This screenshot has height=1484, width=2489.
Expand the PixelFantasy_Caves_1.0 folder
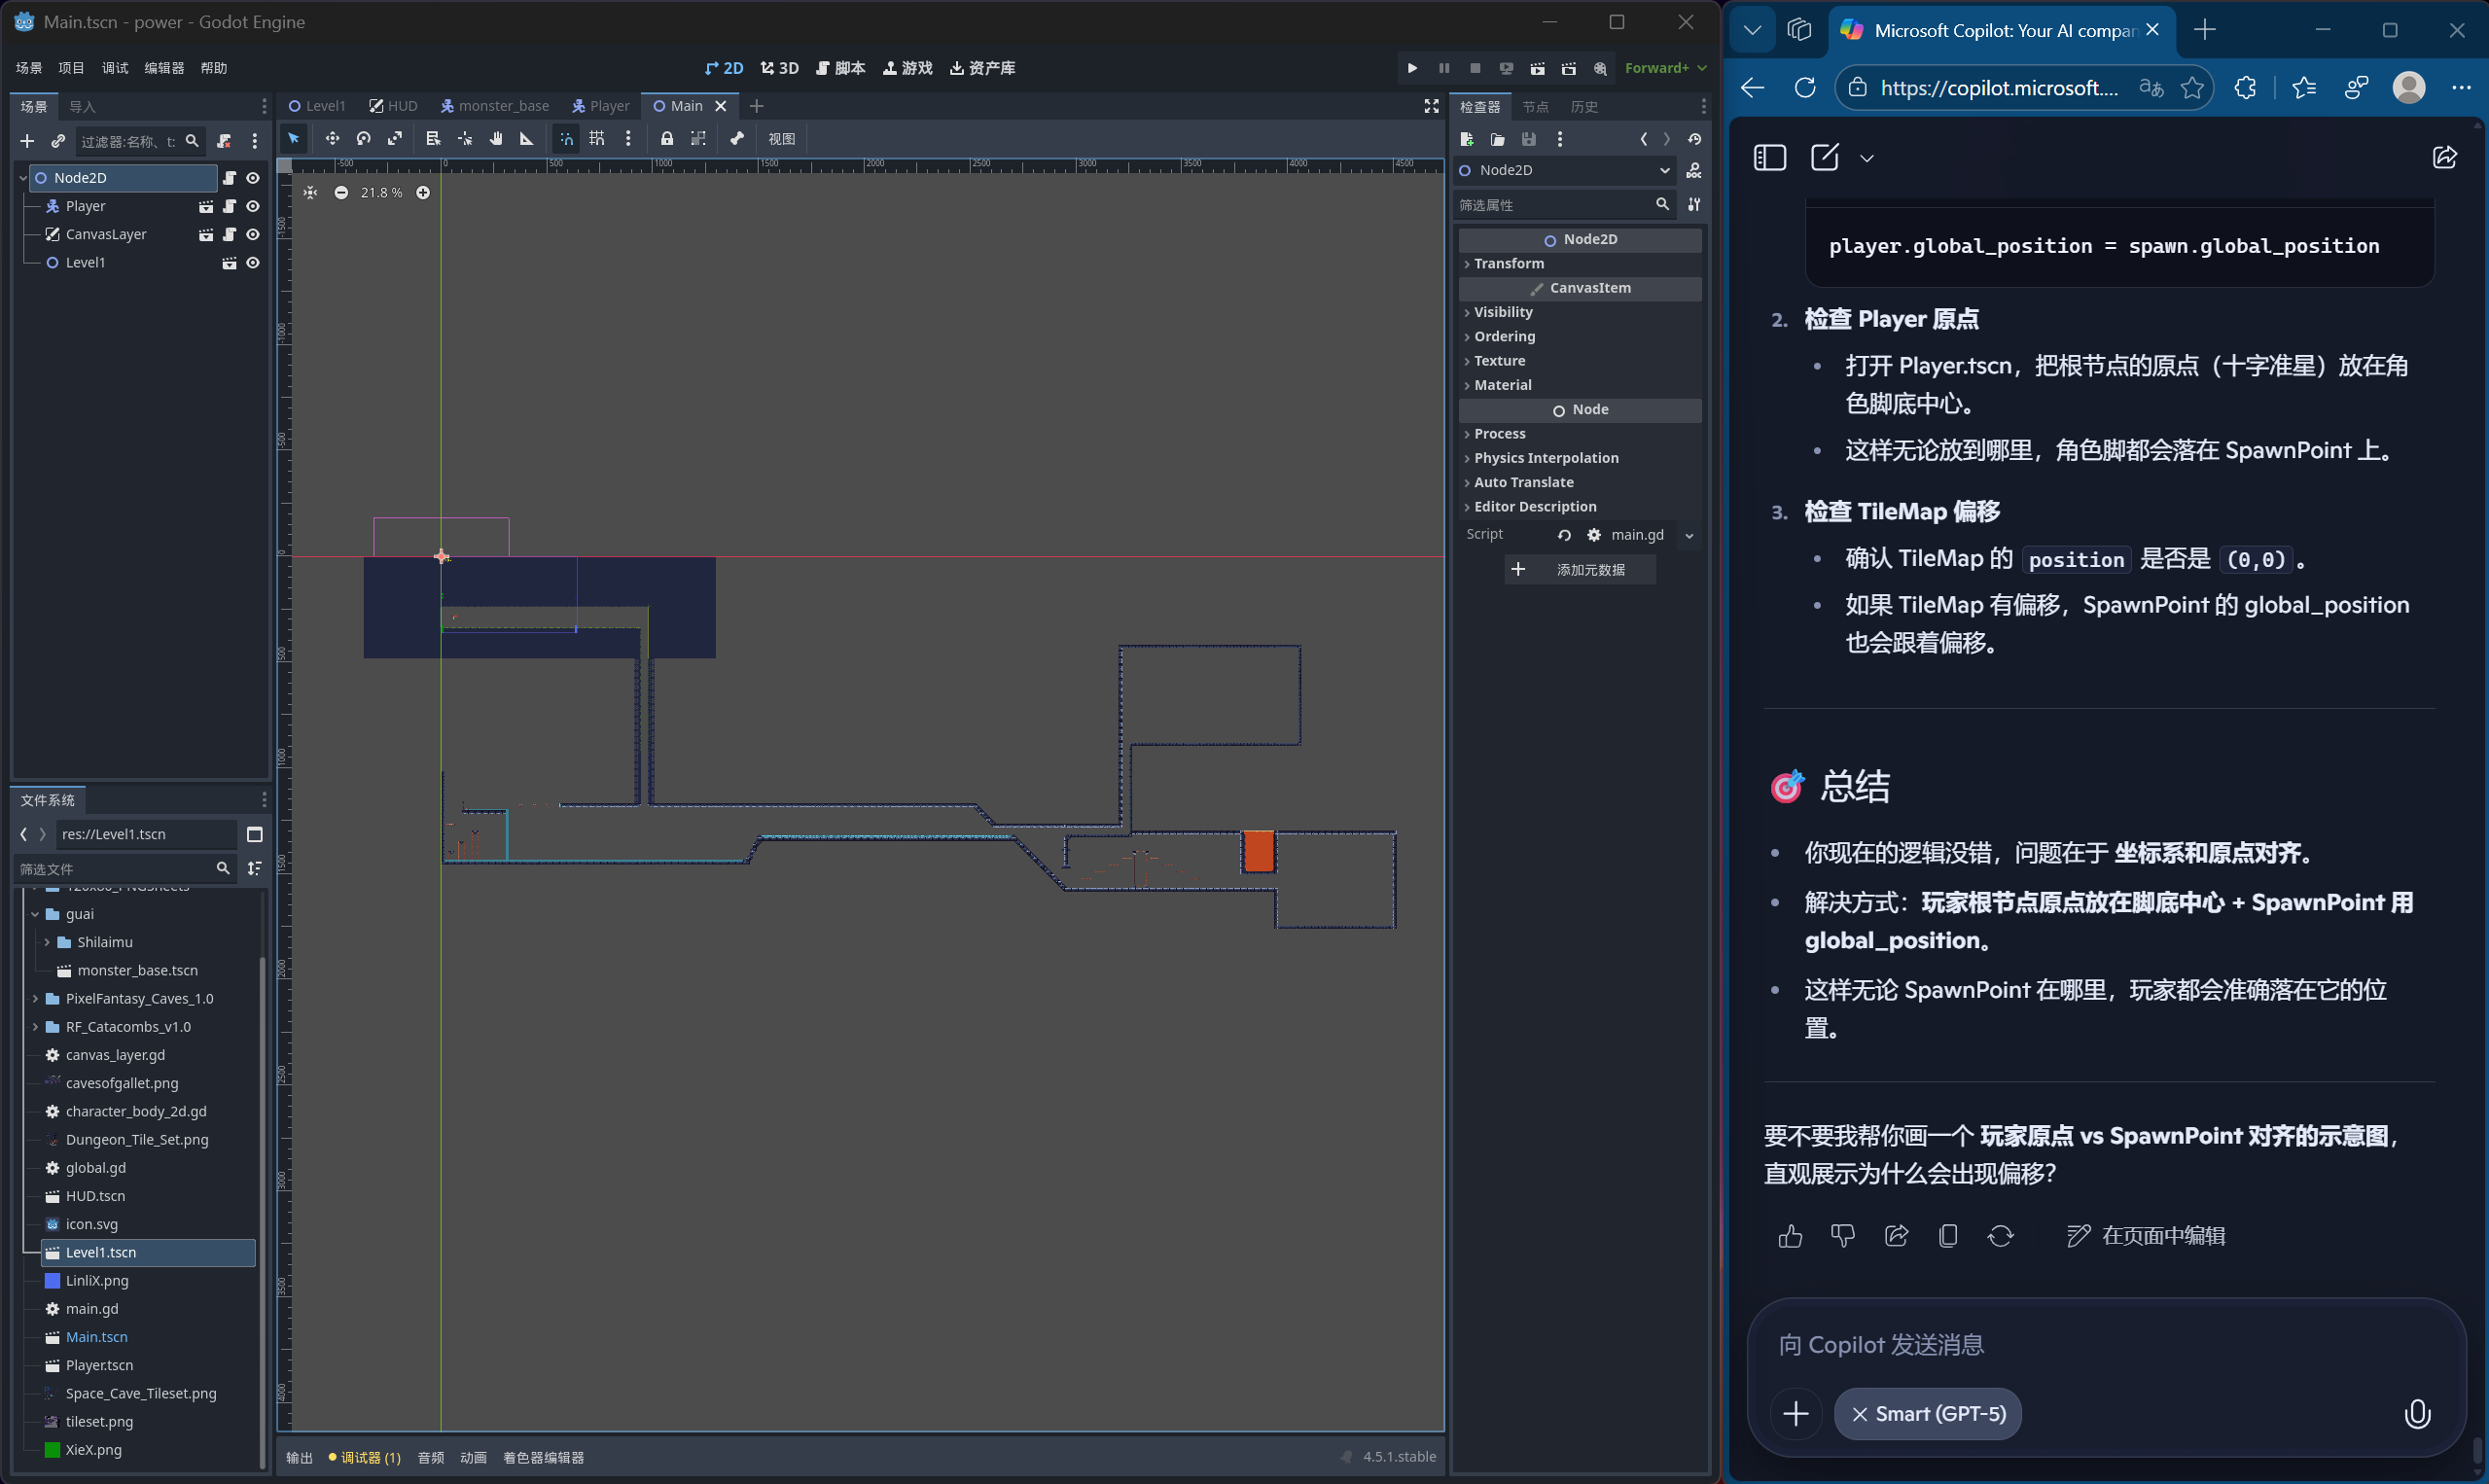pos(36,998)
